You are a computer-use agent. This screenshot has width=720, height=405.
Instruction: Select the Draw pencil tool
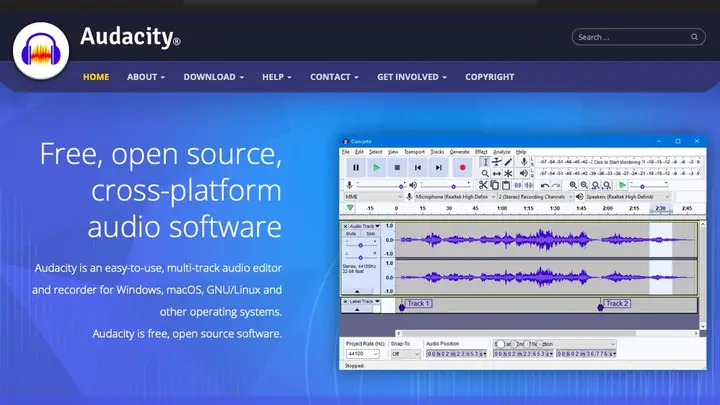[x=508, y=162]
